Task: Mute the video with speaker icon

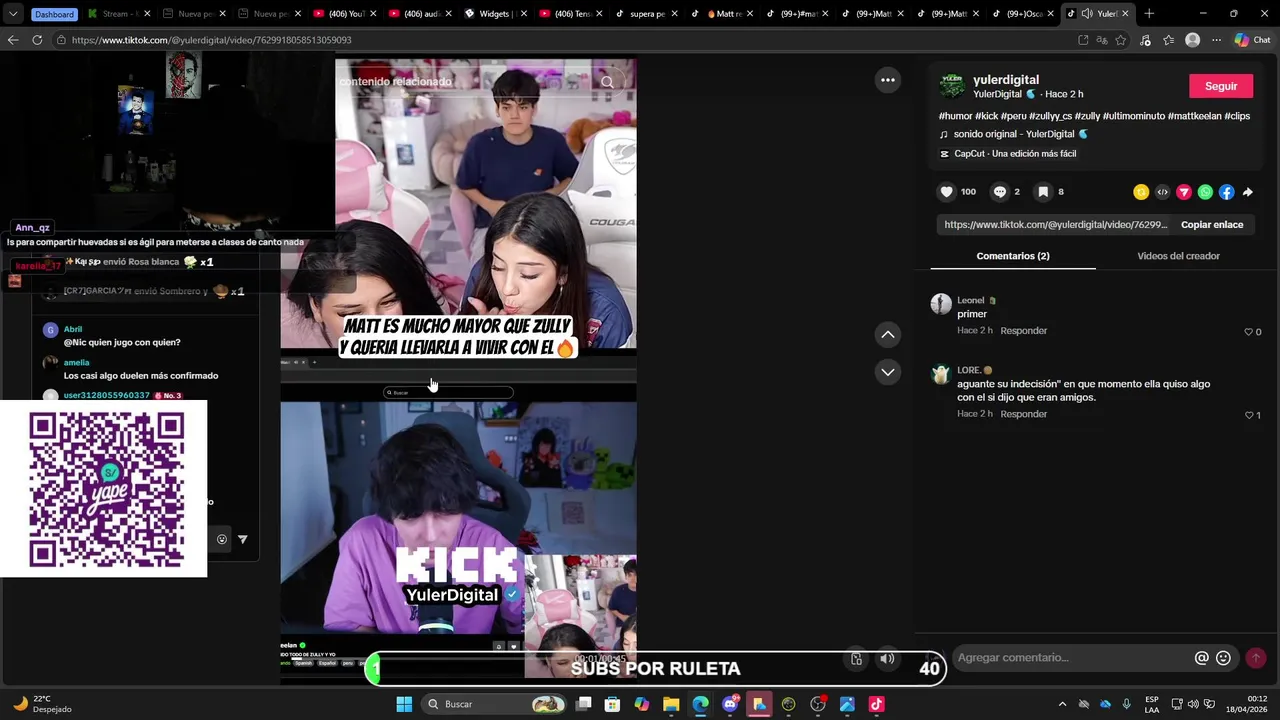Action: 887,659
